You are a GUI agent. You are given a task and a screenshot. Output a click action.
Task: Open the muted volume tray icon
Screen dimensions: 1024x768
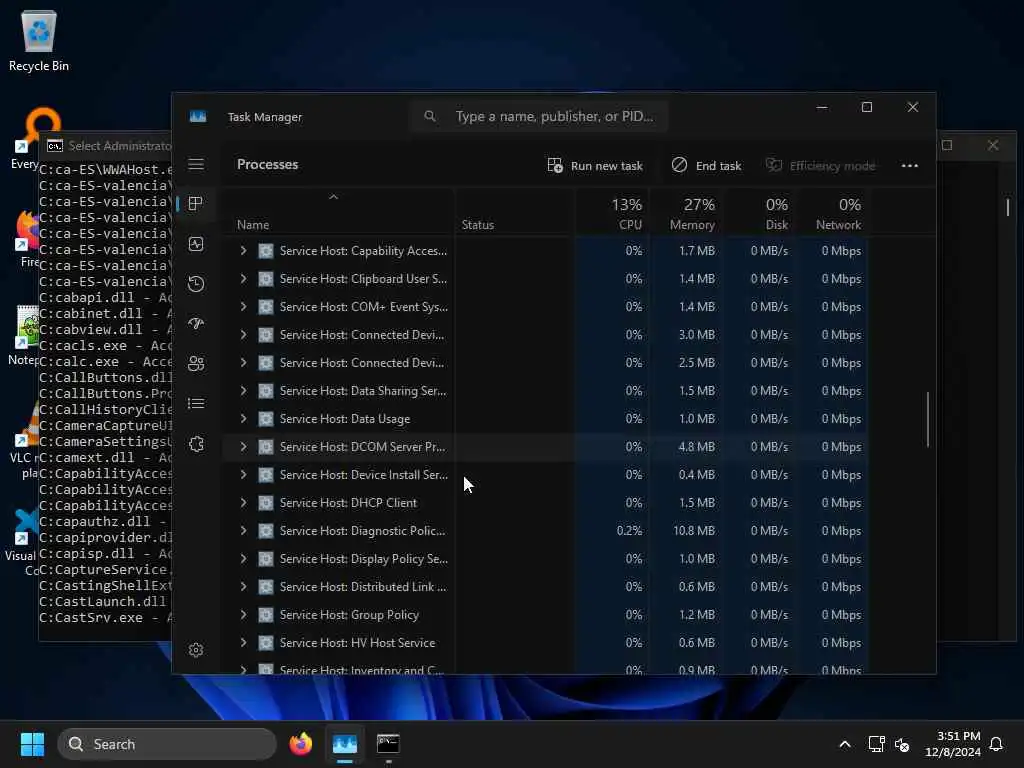(902, 744)
